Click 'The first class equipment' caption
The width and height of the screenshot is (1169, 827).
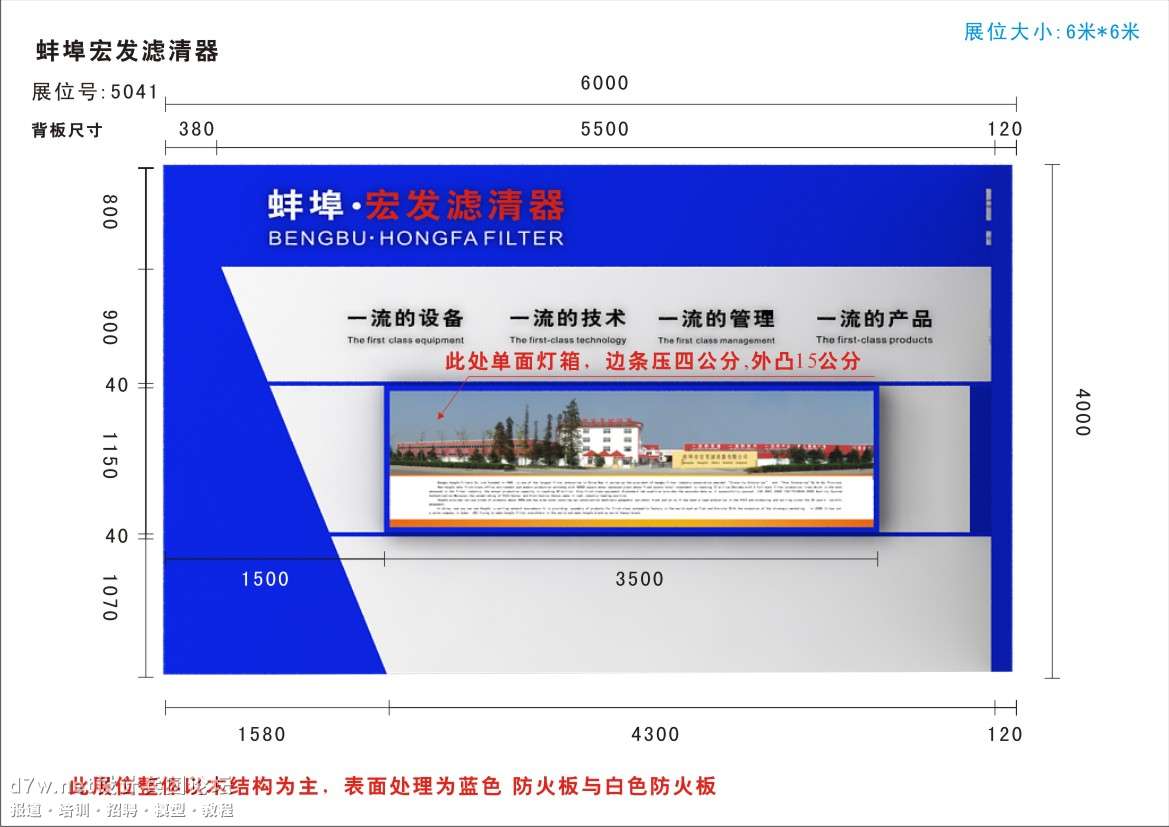click(x=406, y=340)
